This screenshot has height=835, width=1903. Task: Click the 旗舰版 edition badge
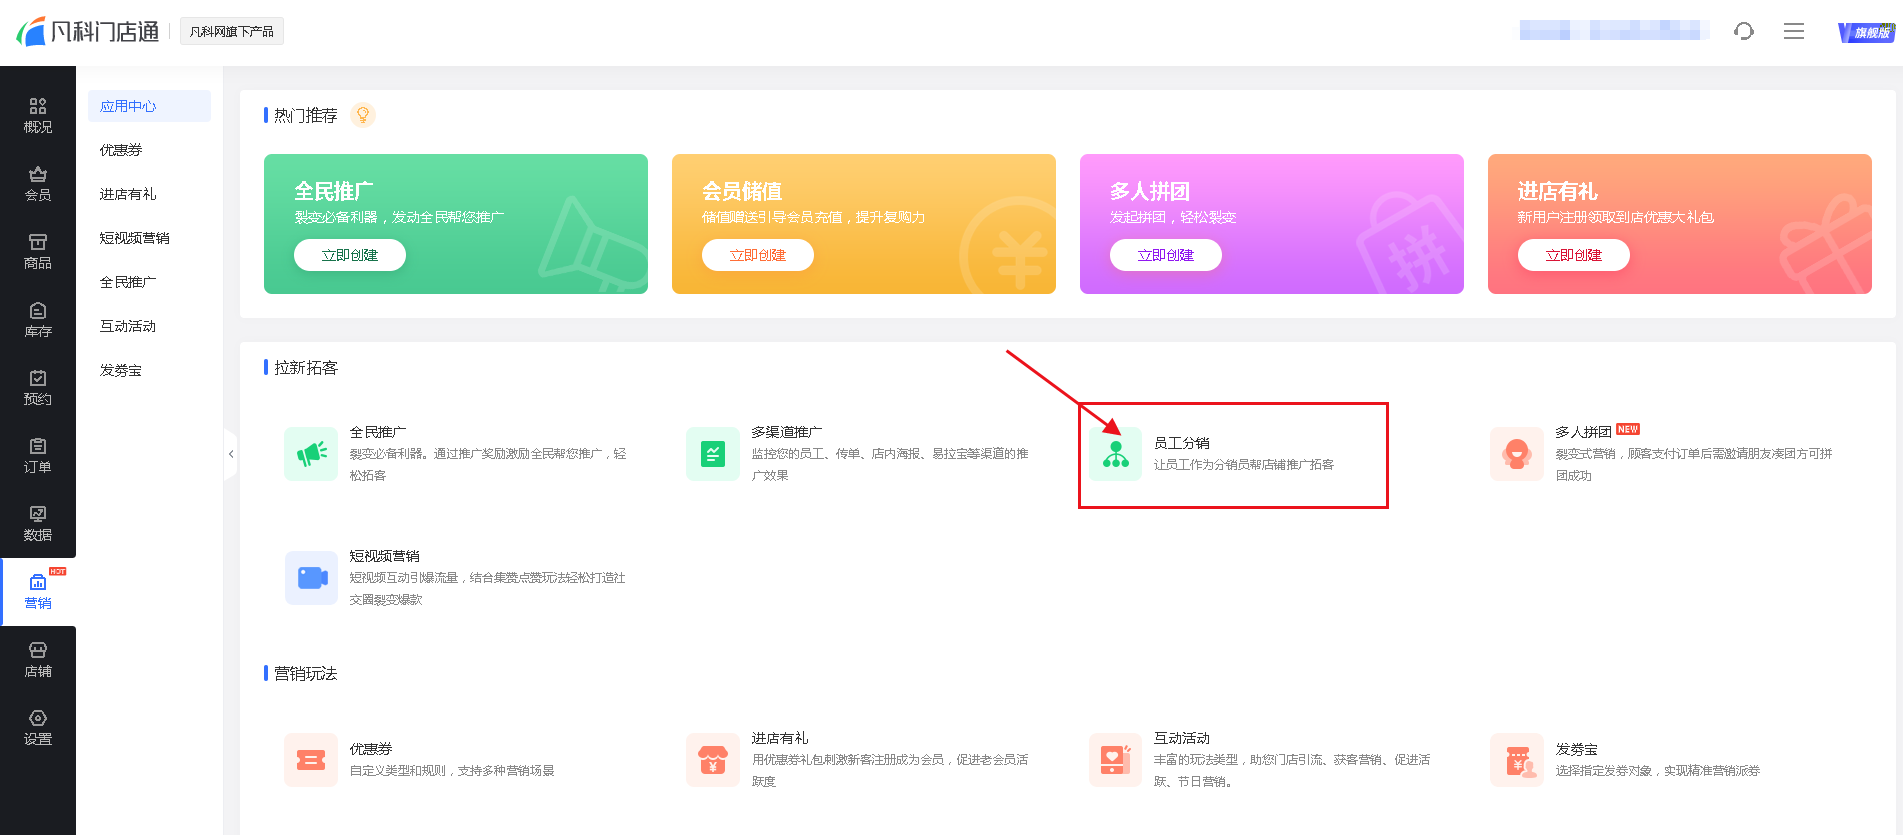(x=1866, y=32)
